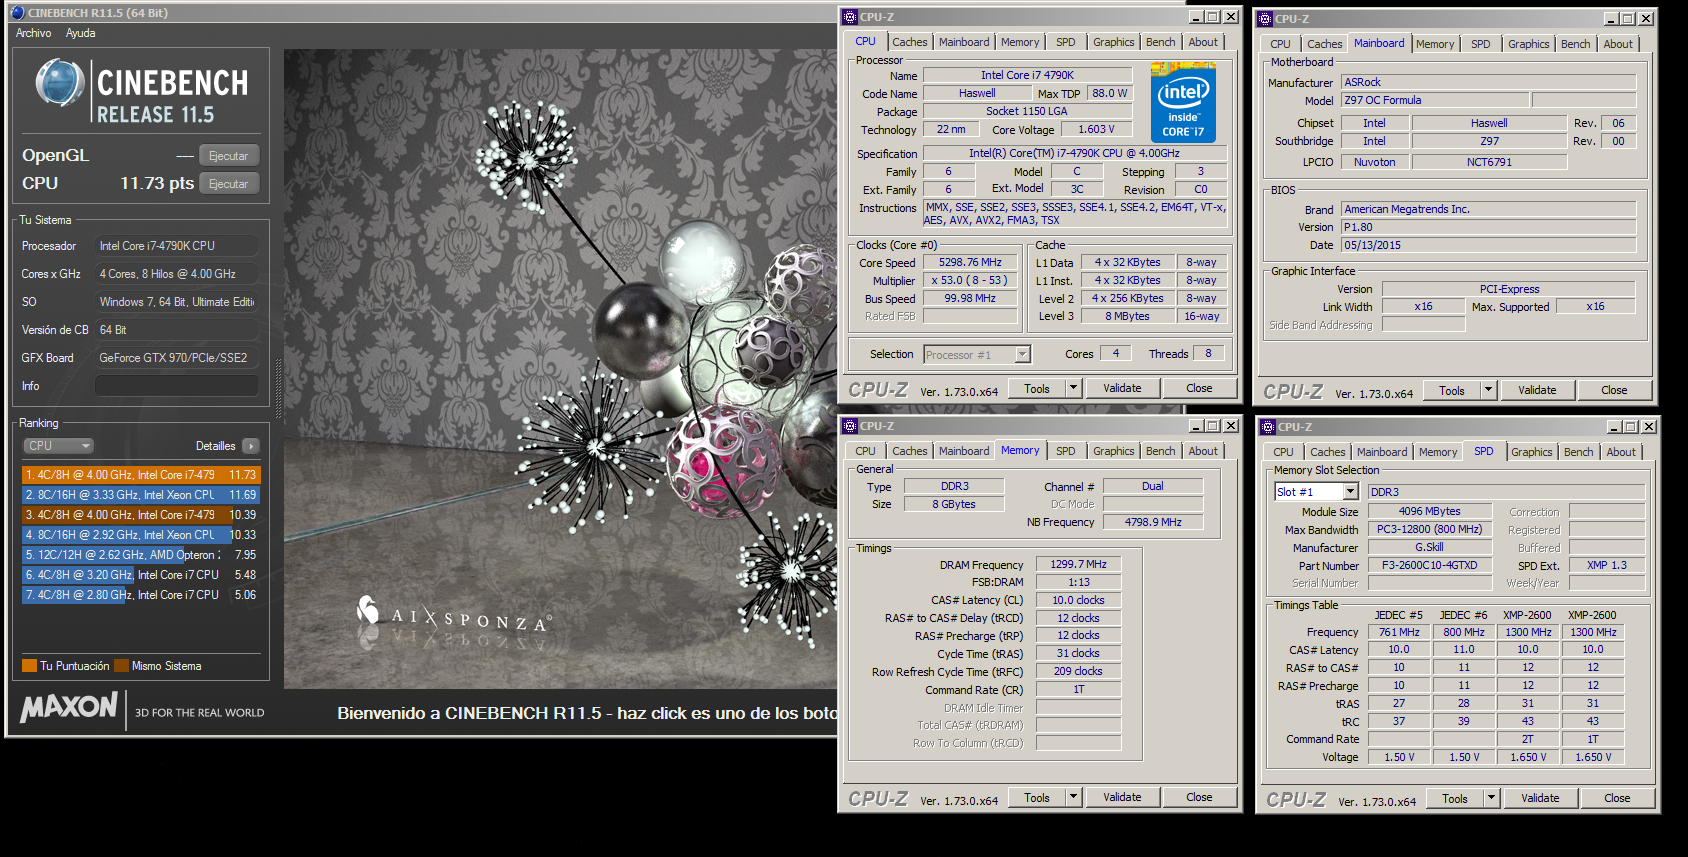Click the Part Number F3-2600C10-4GTXD field
The width and height of the screenshot is (1688, 857).
pos(1429,566)
